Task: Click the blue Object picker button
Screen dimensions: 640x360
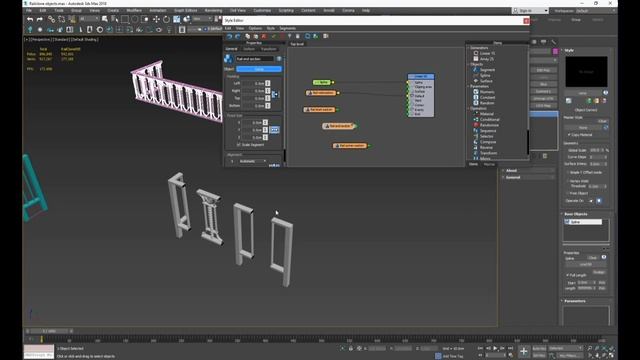Action: (x=259, y=69)
